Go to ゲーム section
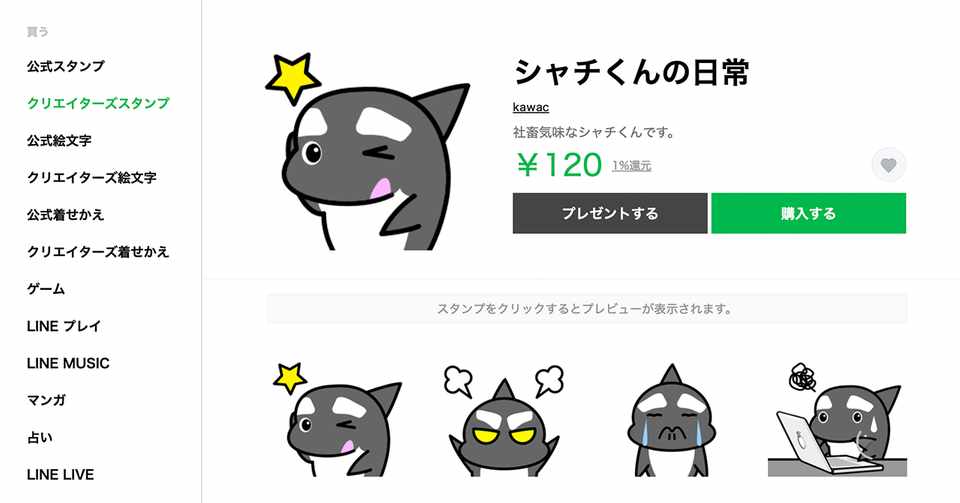Screen dimensions: 960x503 pyautogui.click(x=46, y=289)
